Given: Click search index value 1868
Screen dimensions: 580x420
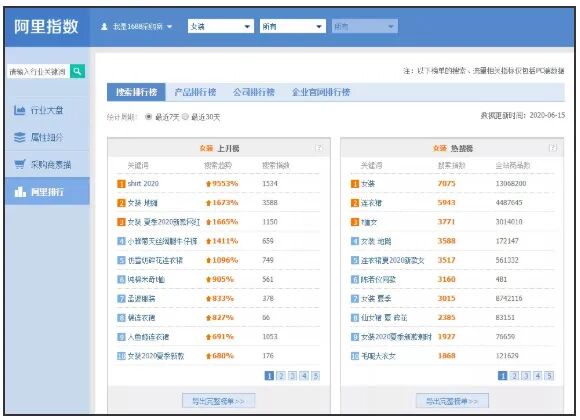Looking at the screenshot, I should pyautogui.click(x=446, y=356).
